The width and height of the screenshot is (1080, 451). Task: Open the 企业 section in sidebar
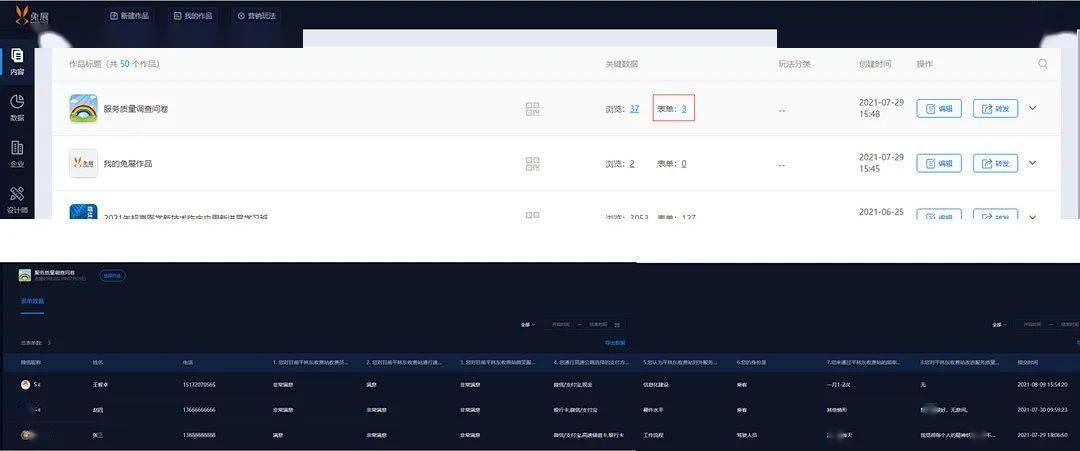click(17, 153)
